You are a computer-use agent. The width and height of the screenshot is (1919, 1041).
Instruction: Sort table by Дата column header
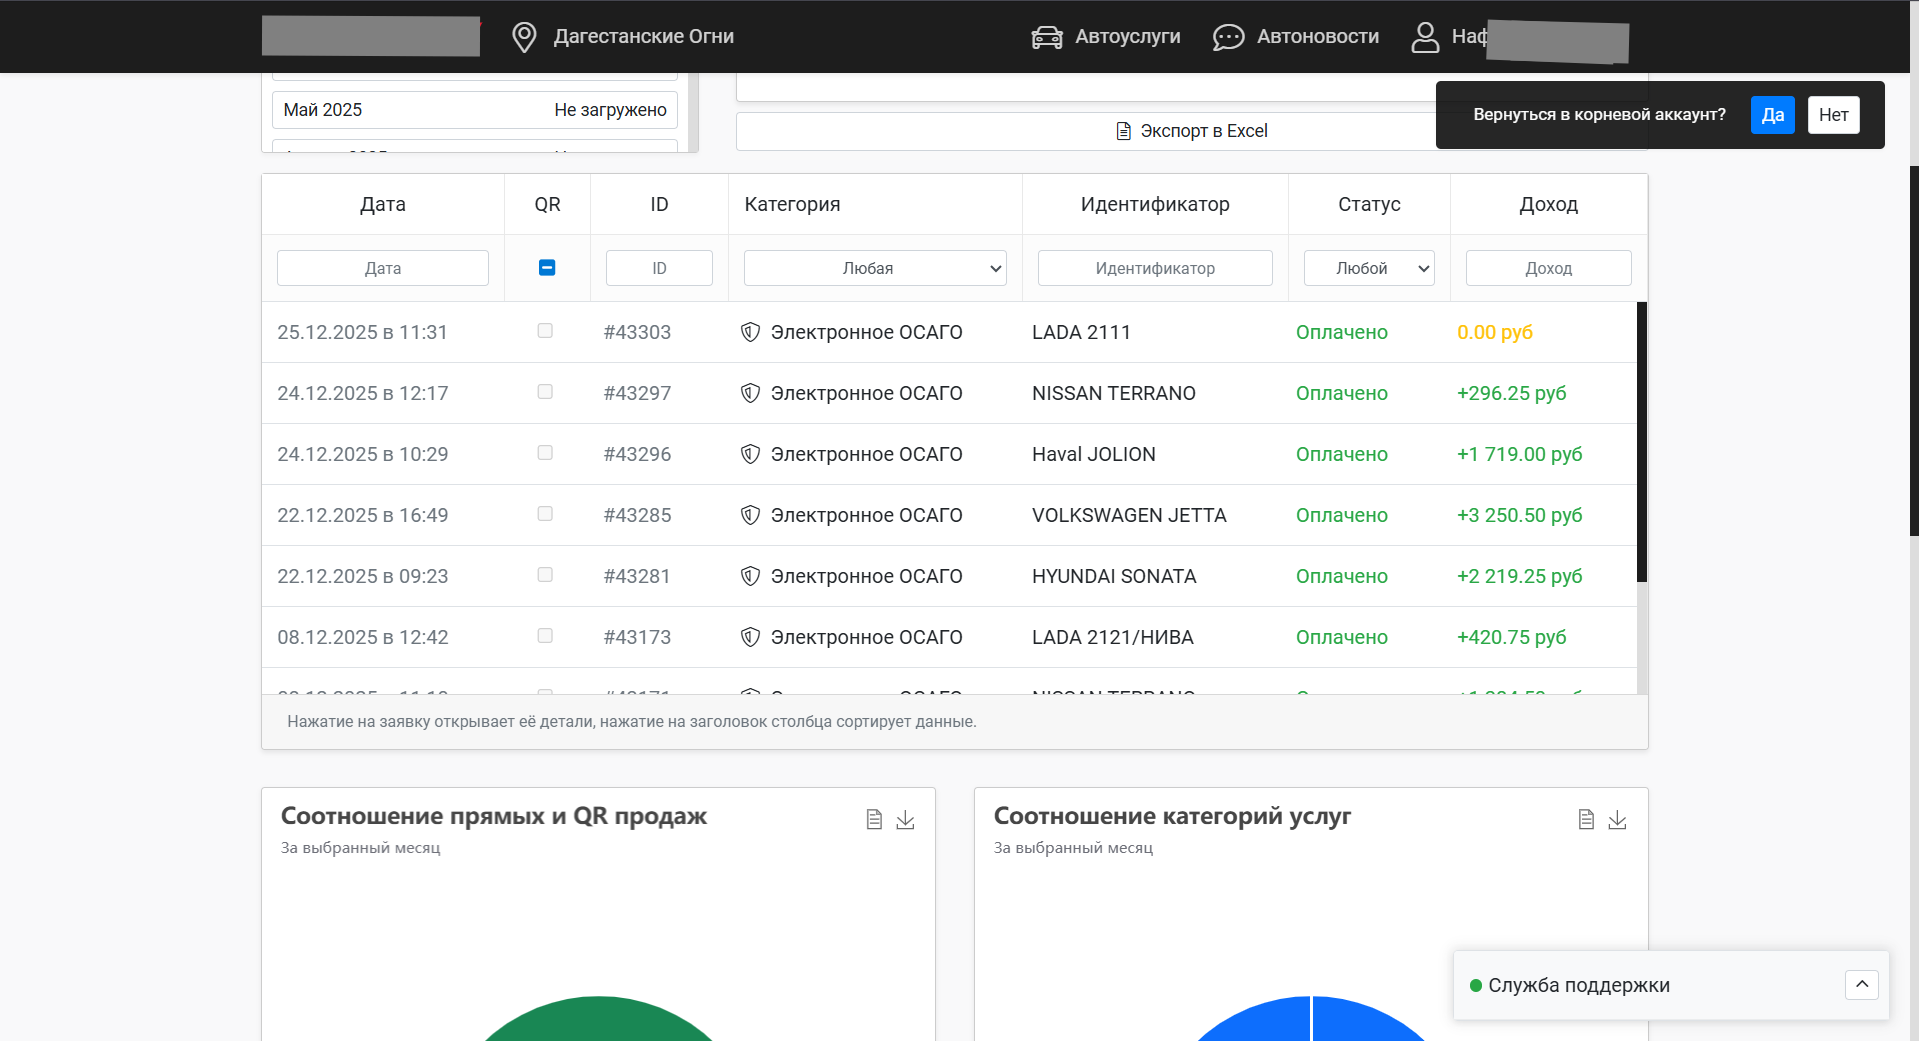tap(383, 204)
